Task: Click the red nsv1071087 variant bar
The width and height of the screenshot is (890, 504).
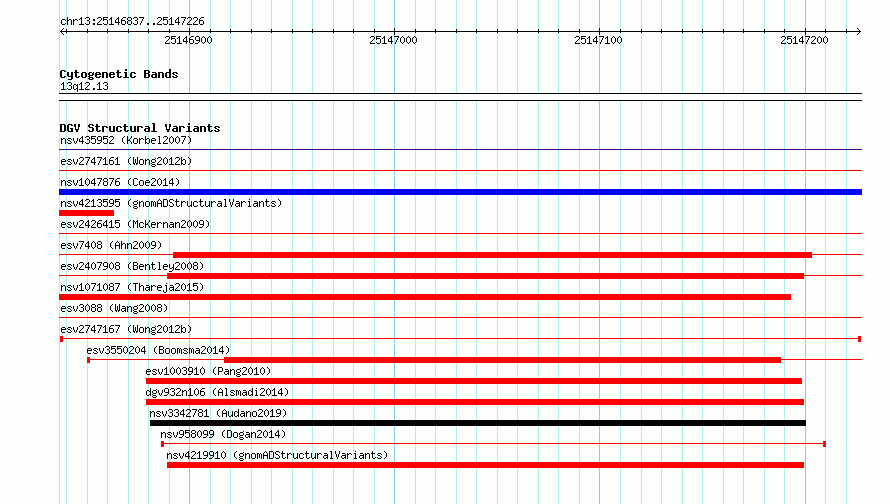Action: 425,297
